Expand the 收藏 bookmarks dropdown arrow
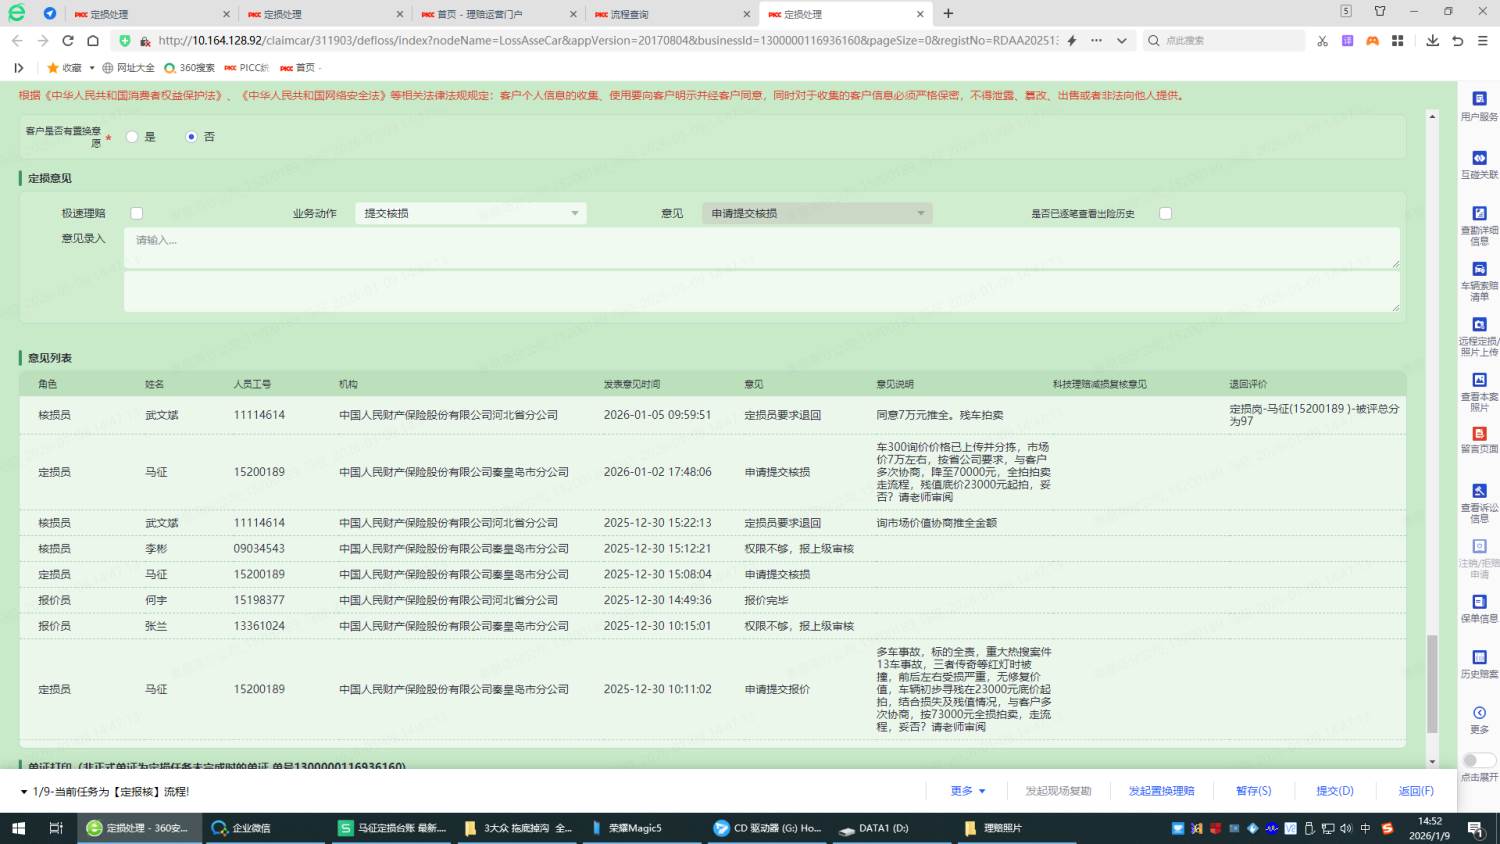The image size is (1500, 844). 92,68
